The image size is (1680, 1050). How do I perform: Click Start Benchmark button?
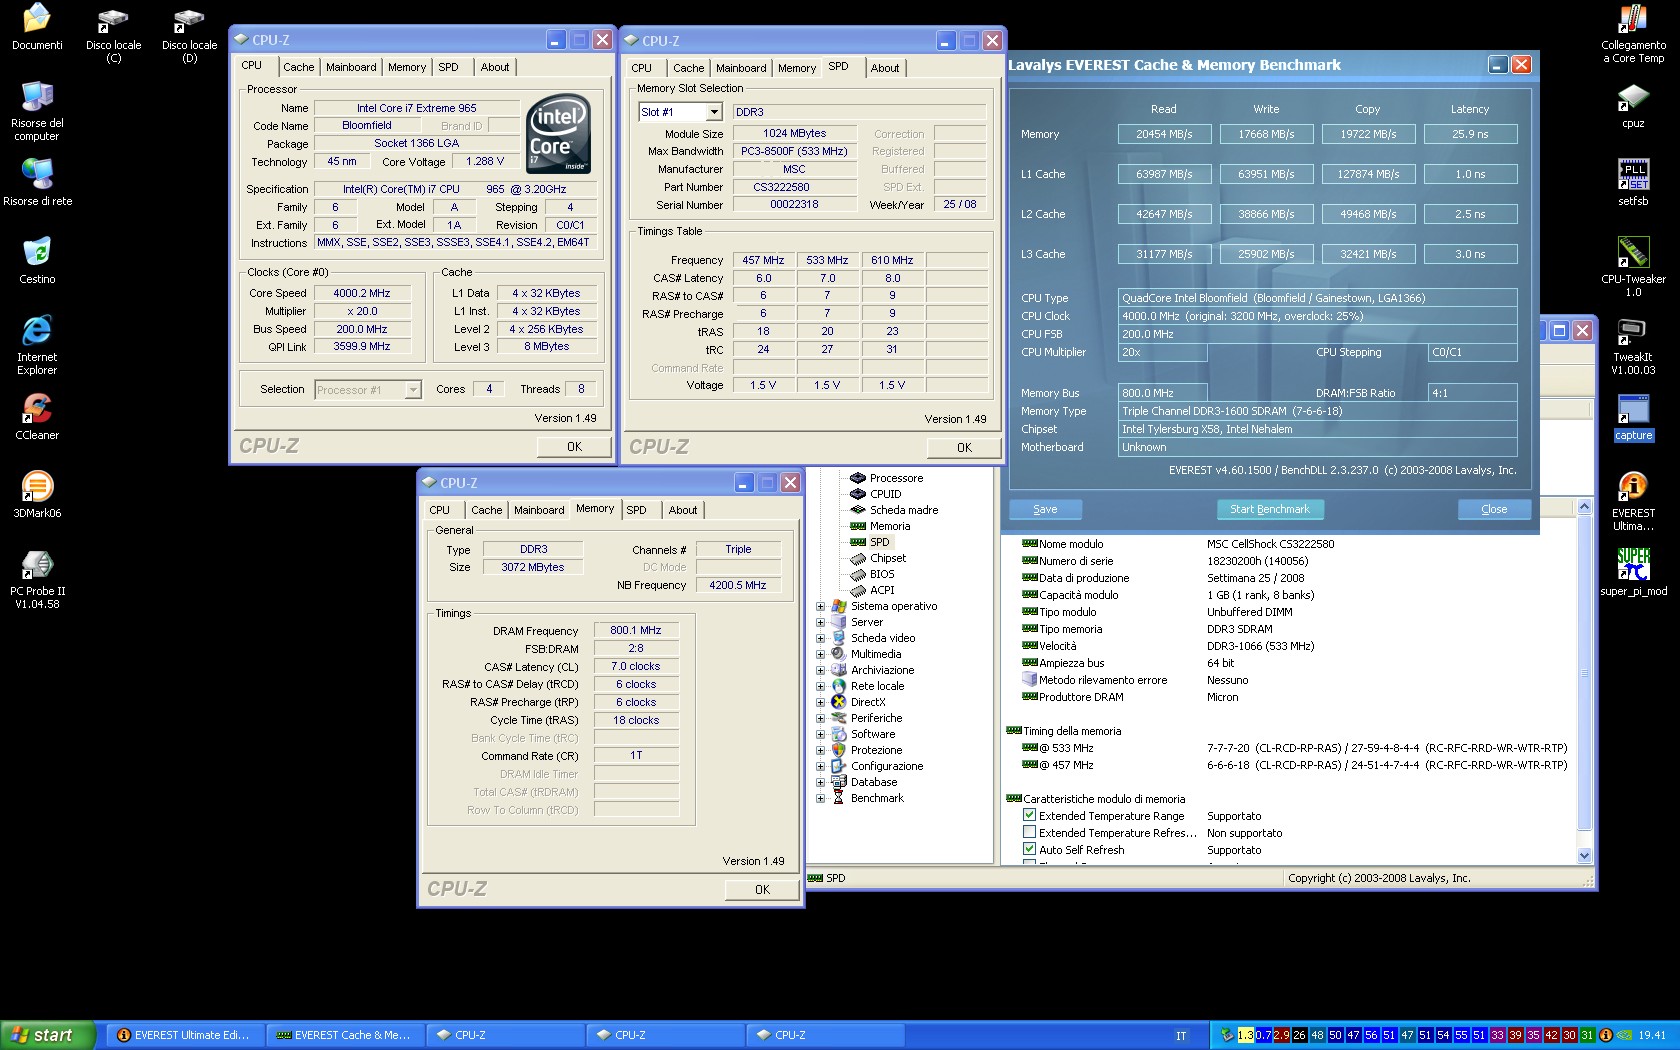[x=1270, y=509]
